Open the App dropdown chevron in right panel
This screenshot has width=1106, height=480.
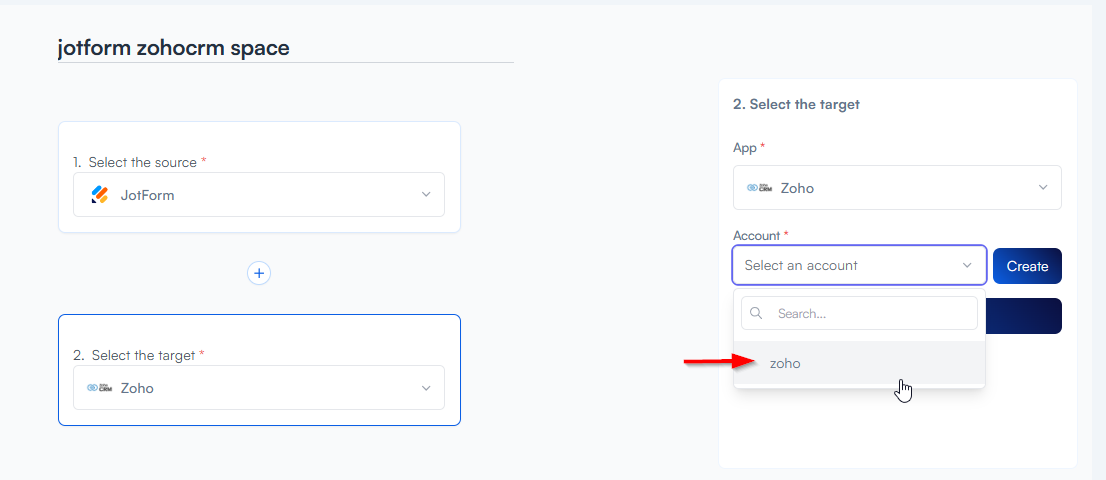click(x=1043, y=187)
